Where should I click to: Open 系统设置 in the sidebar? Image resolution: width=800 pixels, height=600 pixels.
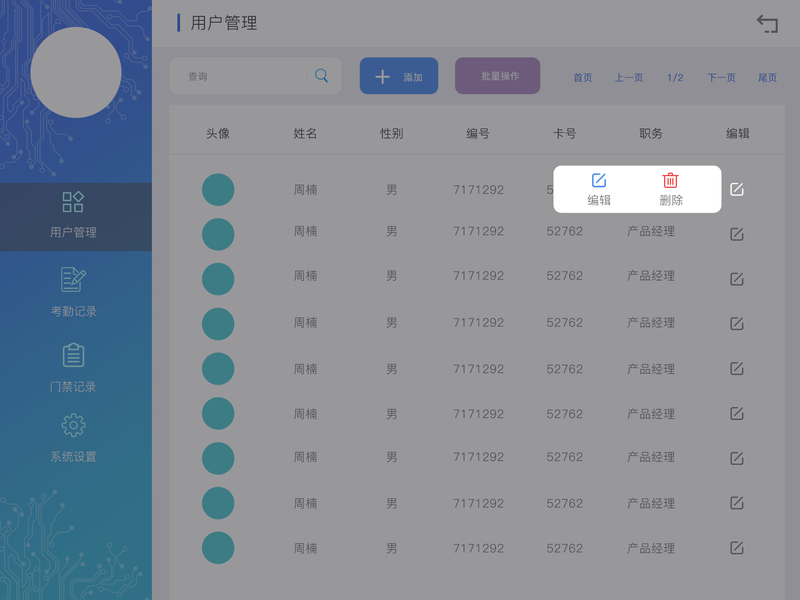coord(73,438)
